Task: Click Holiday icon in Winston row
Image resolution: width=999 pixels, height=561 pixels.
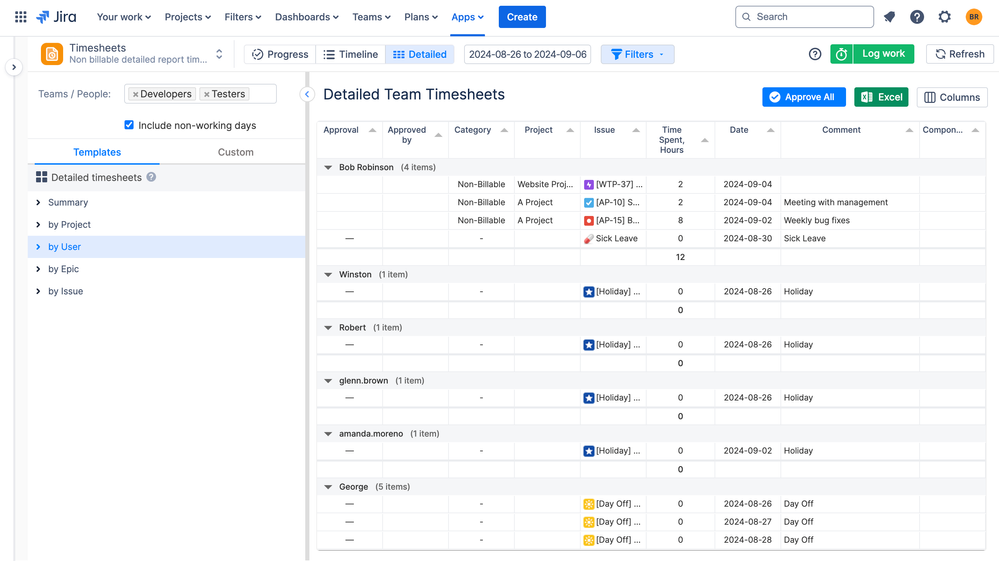Action: (589, 292)
